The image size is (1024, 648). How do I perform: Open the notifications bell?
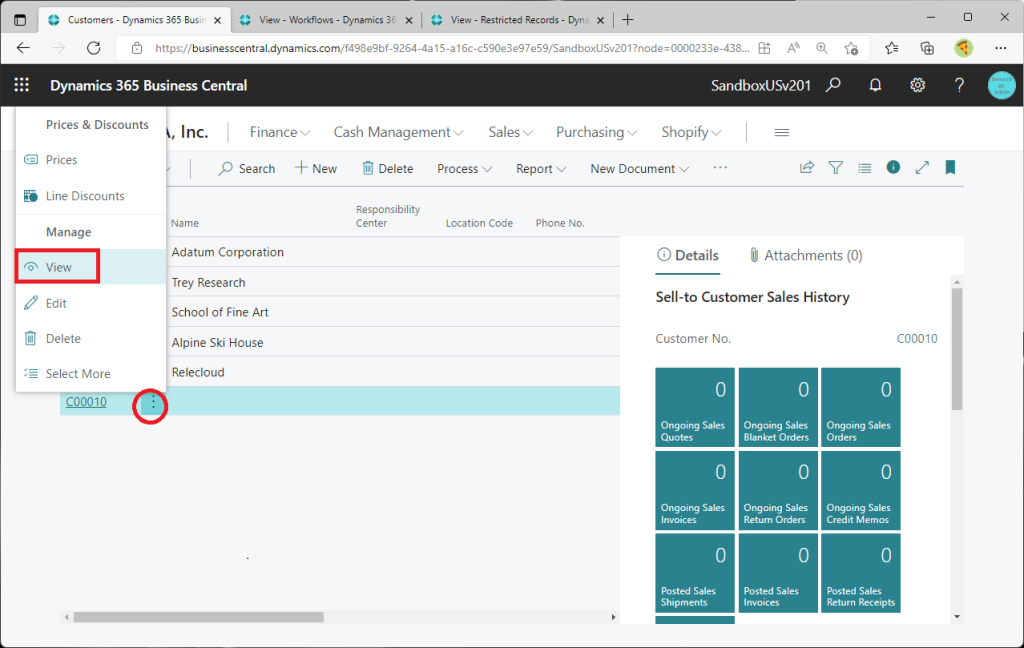(x=875, y=85)
